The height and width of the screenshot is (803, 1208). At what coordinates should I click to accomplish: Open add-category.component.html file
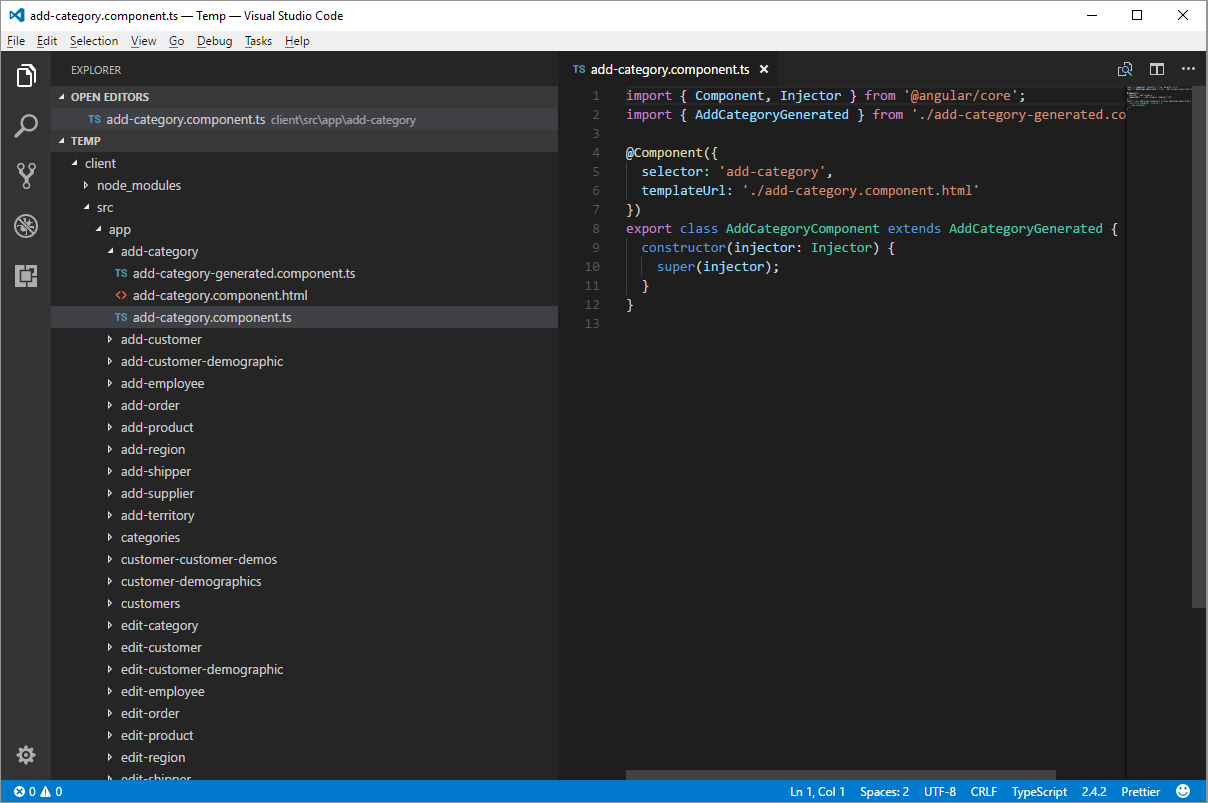[x=219, y=295]
